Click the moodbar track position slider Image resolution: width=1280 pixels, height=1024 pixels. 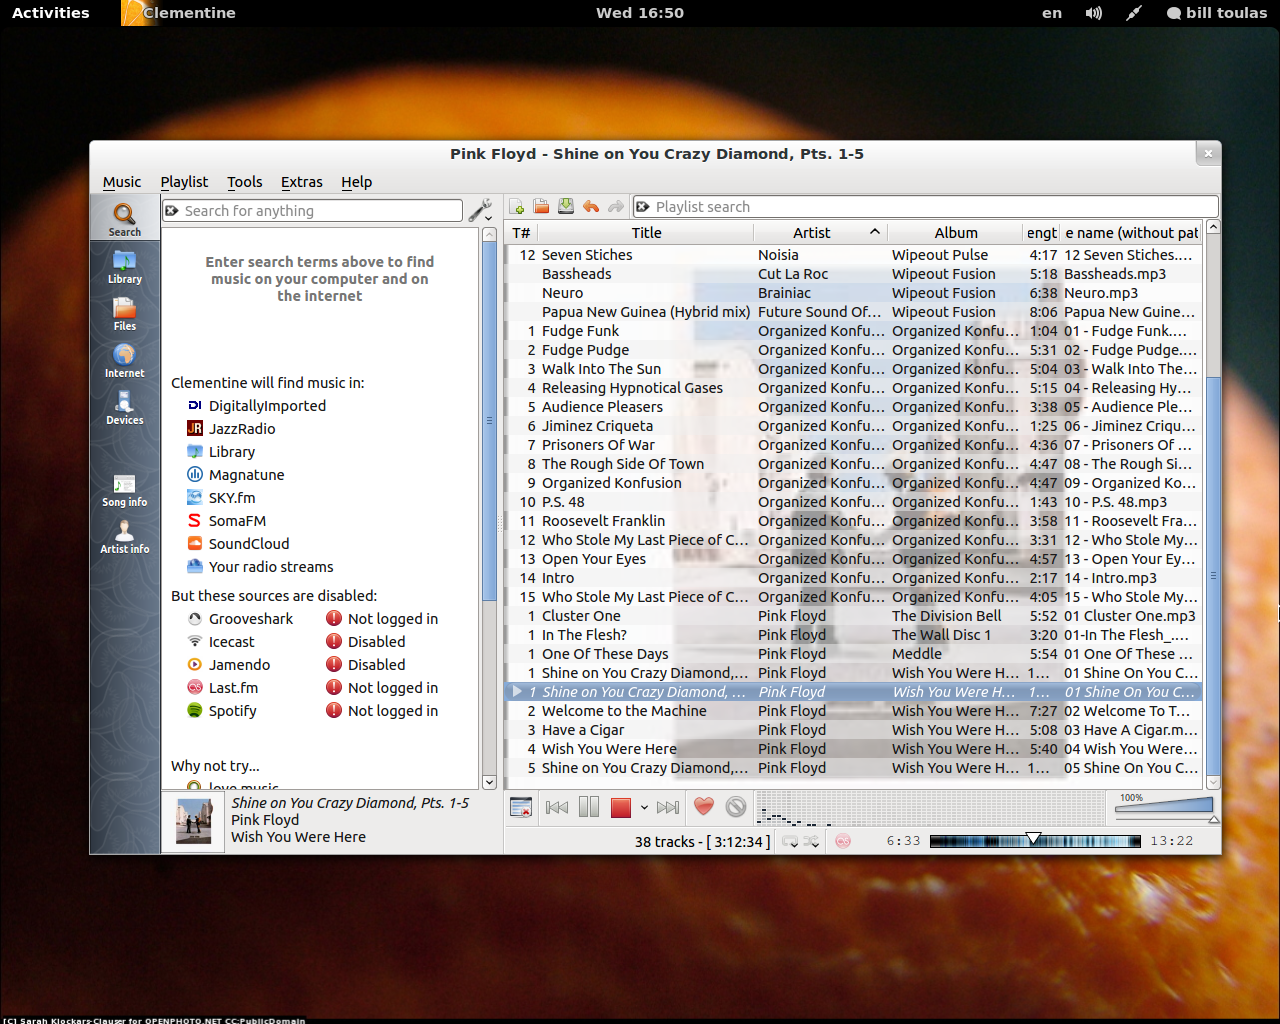tap(1035, 841)
